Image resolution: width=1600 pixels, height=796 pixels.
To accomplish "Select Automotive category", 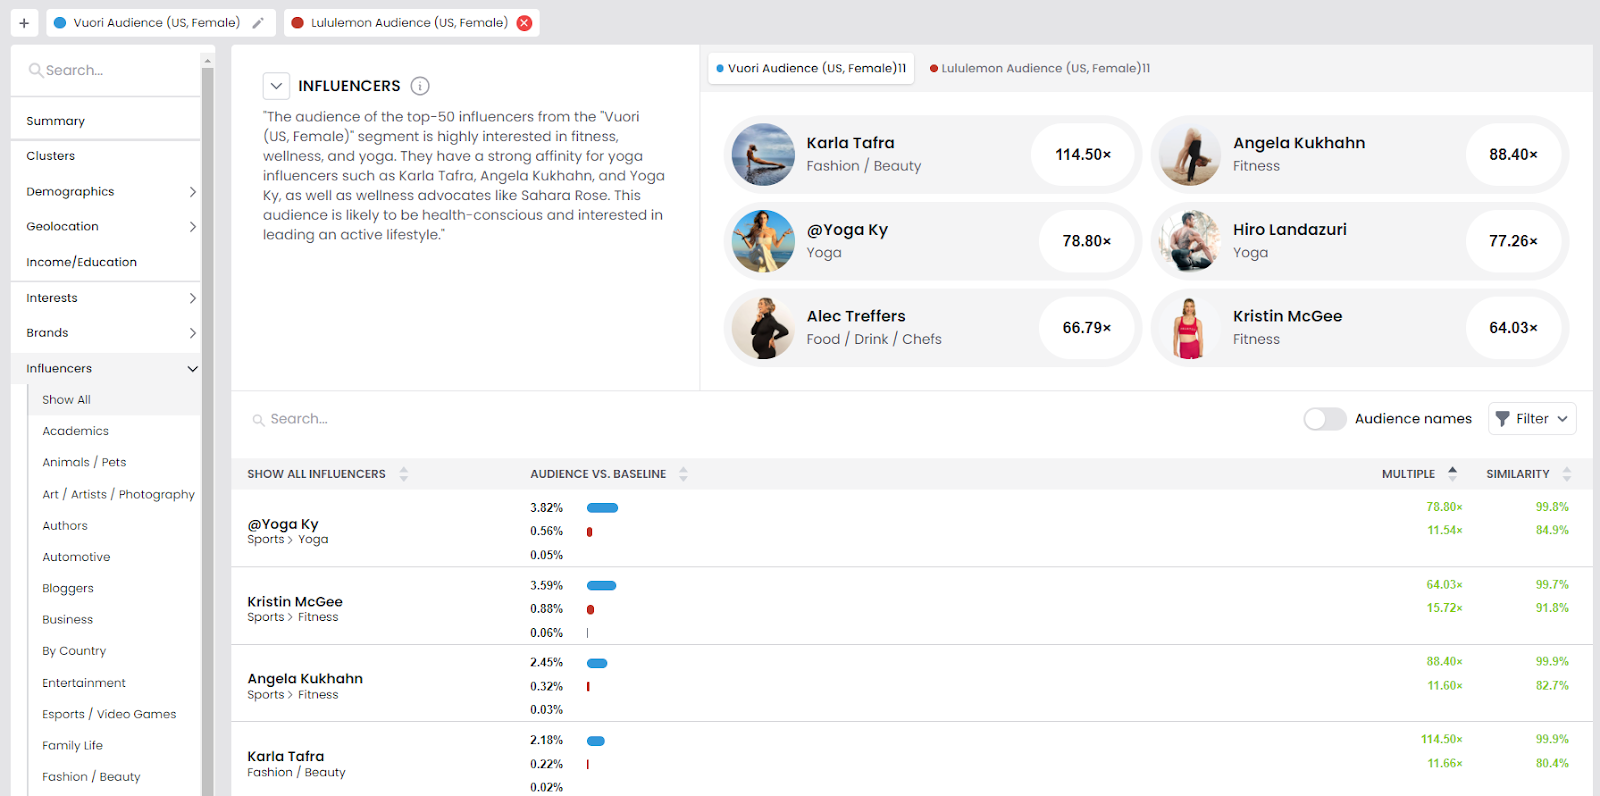I will [x=76, y=557].
